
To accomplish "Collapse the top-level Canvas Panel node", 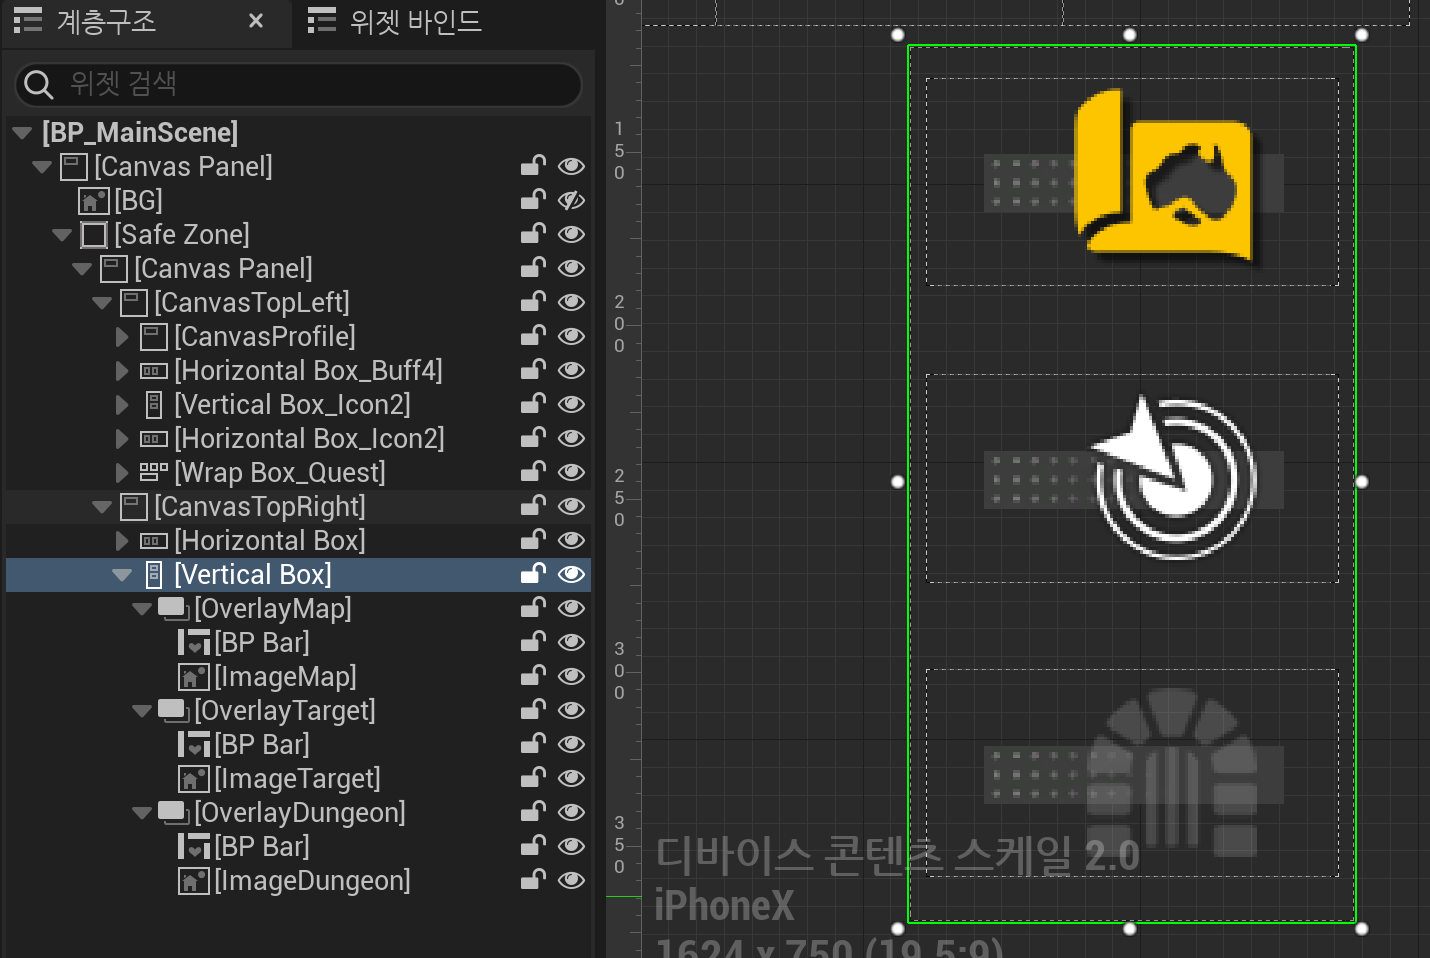I will pyautogui.click(x=42, y=167).
